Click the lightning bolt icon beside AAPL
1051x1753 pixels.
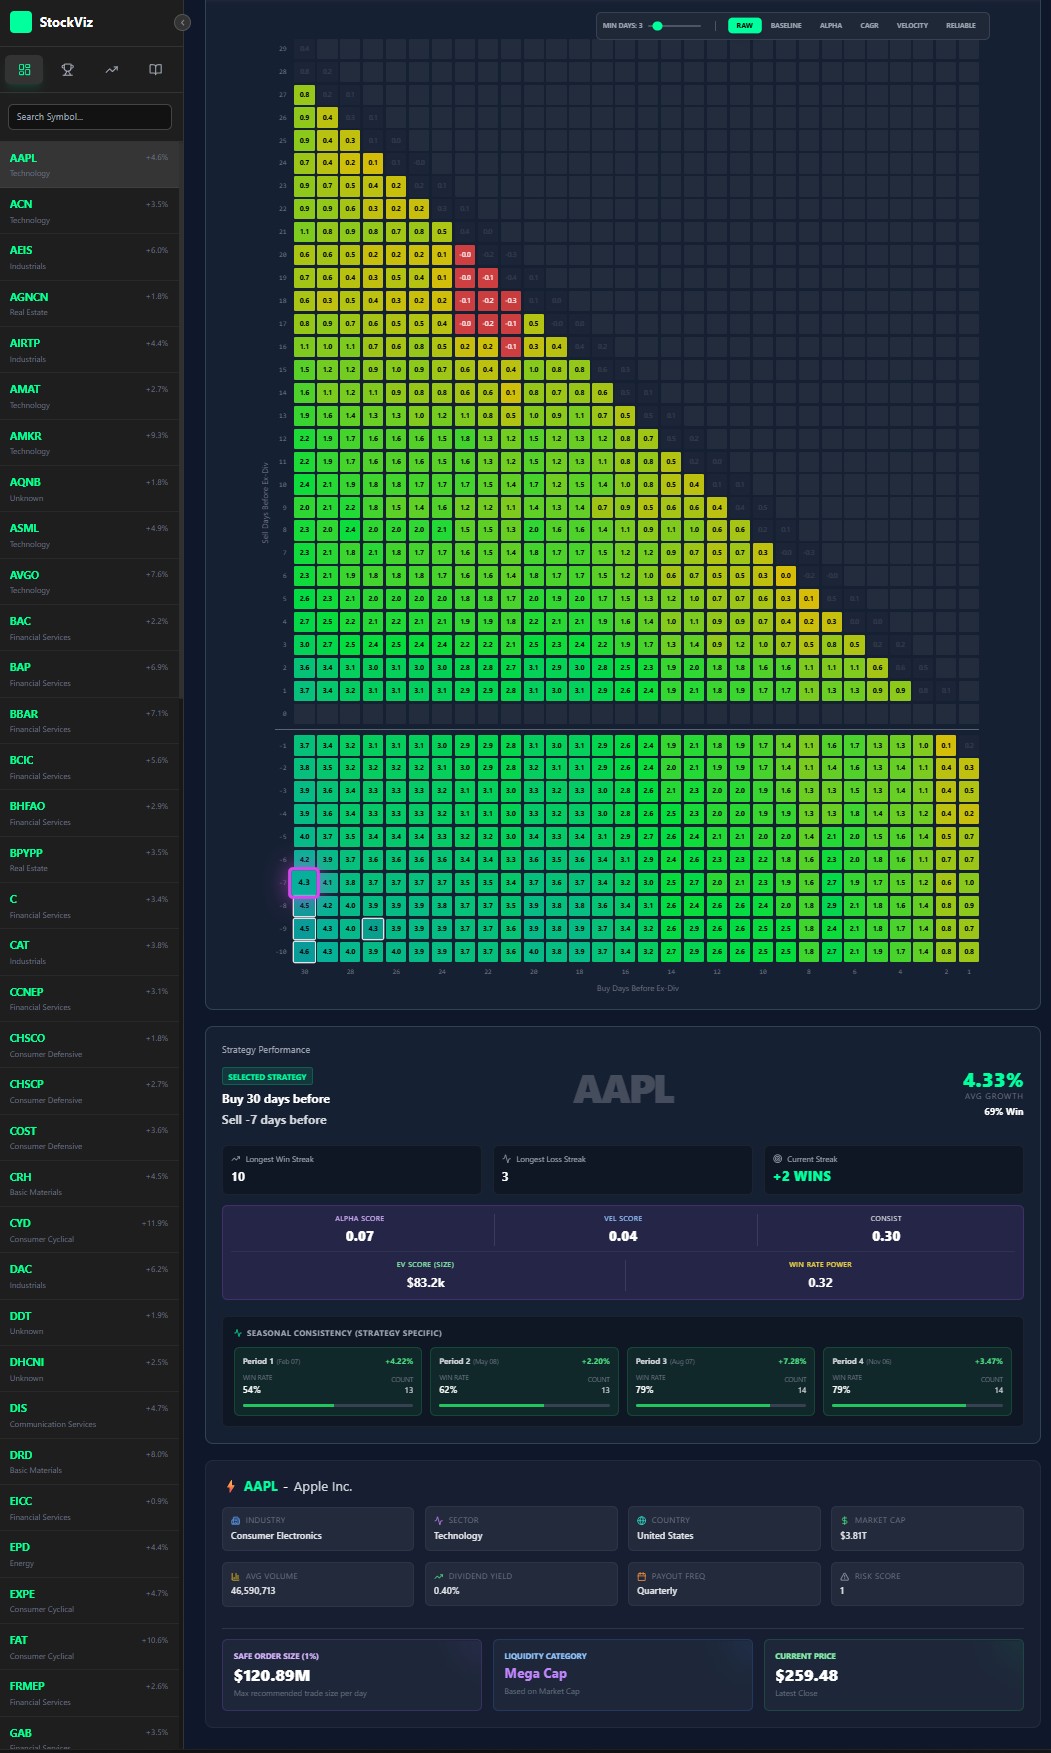231,1486
